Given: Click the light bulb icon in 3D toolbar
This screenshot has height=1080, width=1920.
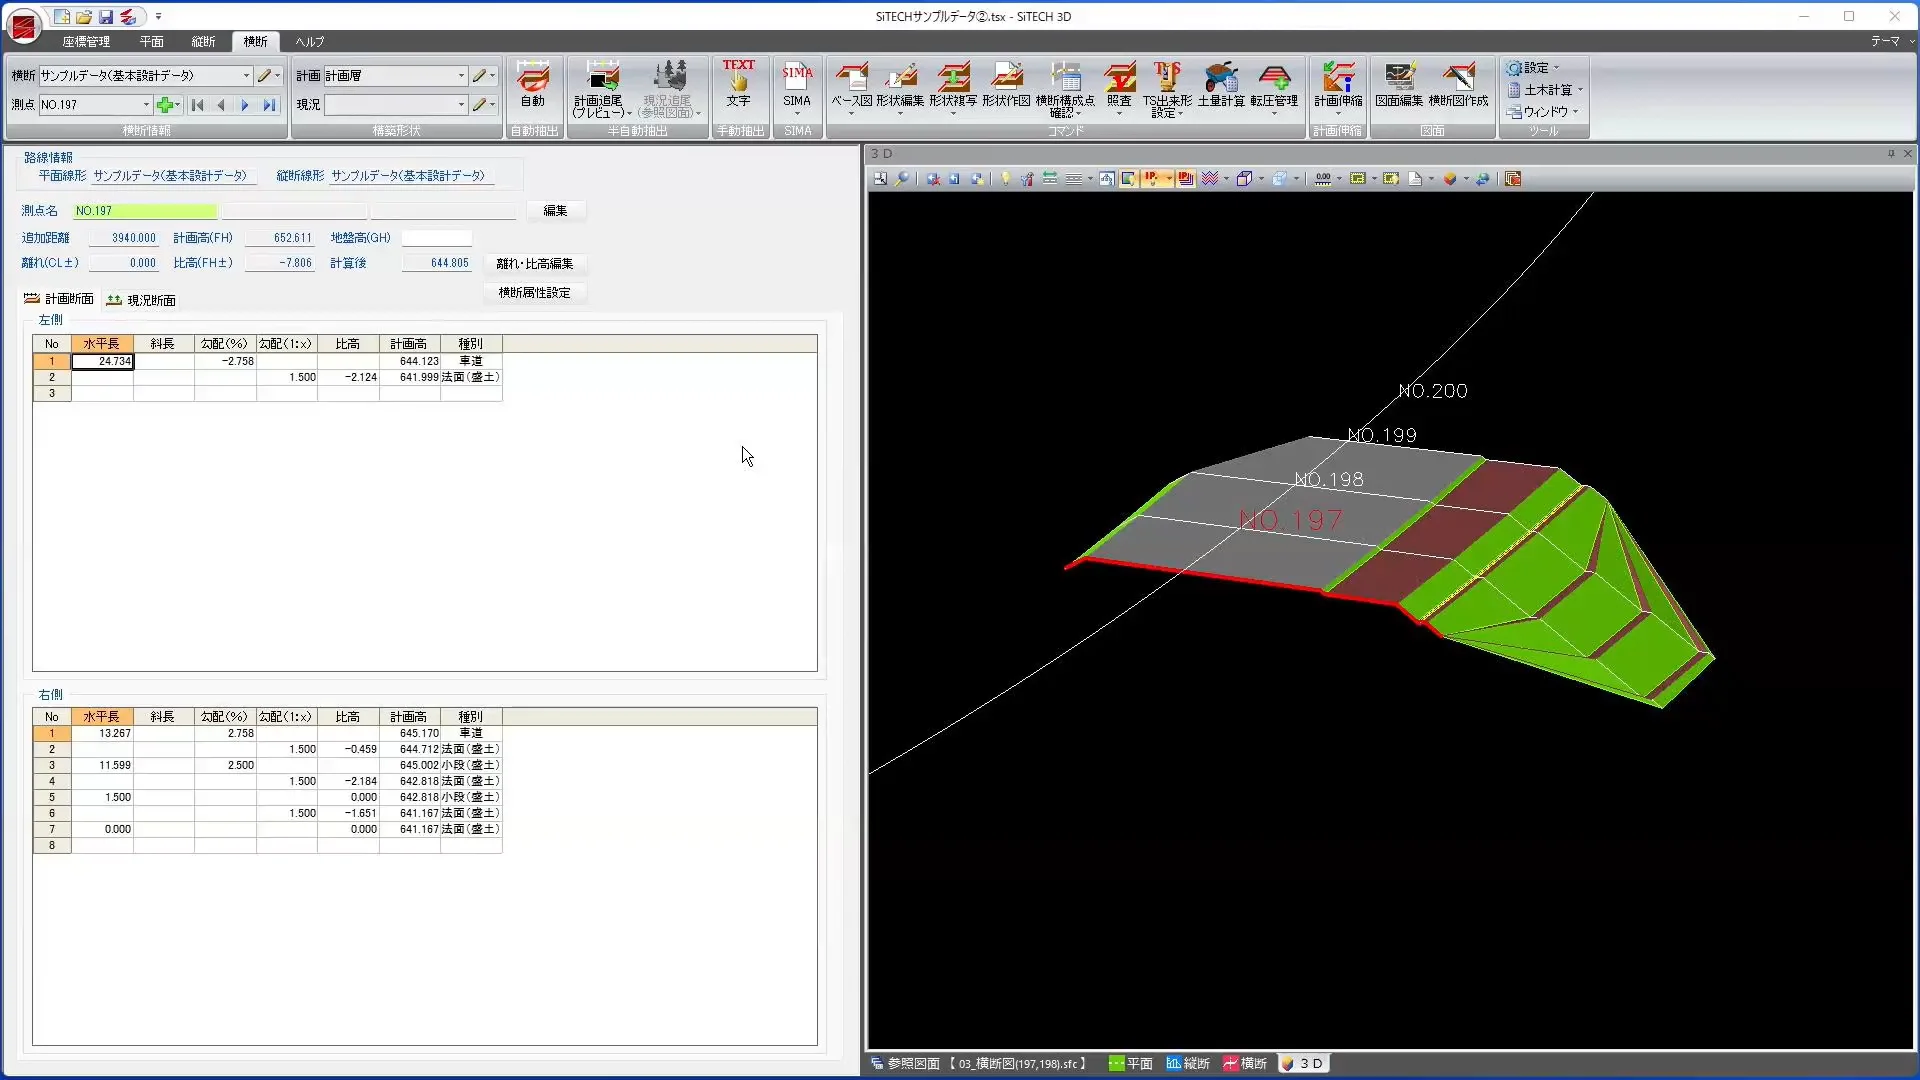Looking at the screenshot, I should [1005, 178].
